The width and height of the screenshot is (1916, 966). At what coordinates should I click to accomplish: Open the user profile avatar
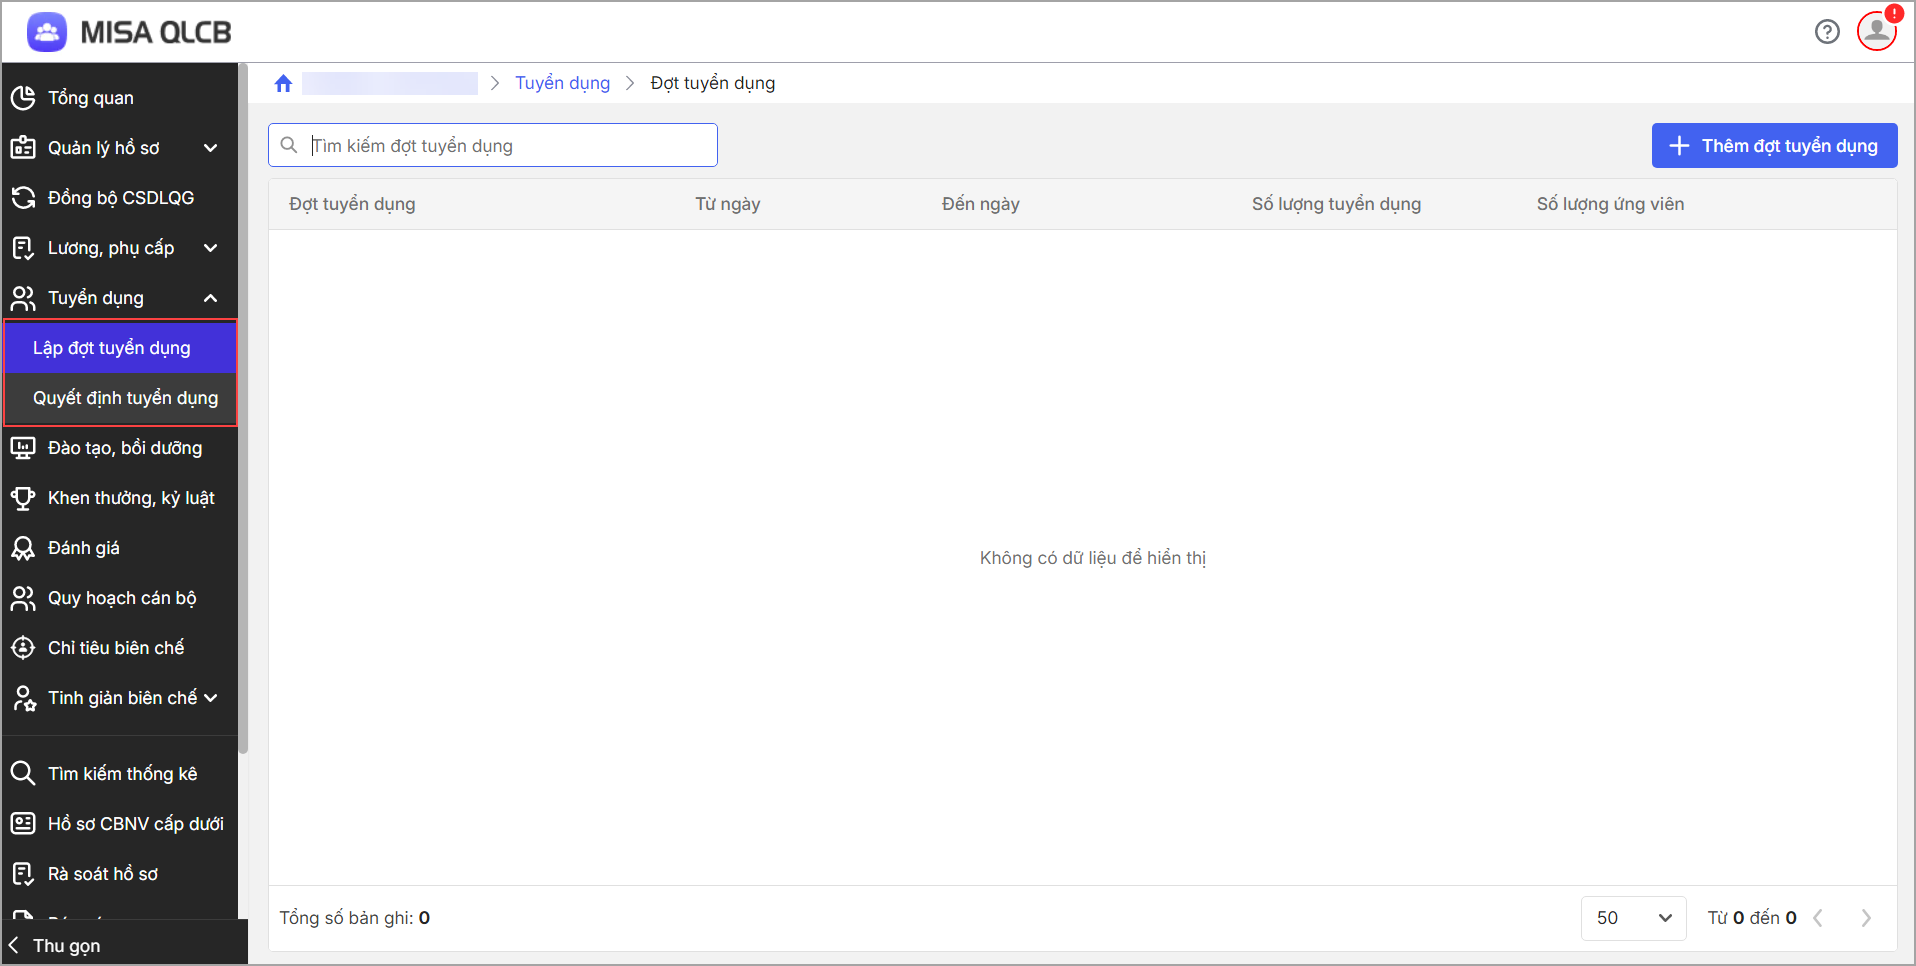coord(1877,31)
